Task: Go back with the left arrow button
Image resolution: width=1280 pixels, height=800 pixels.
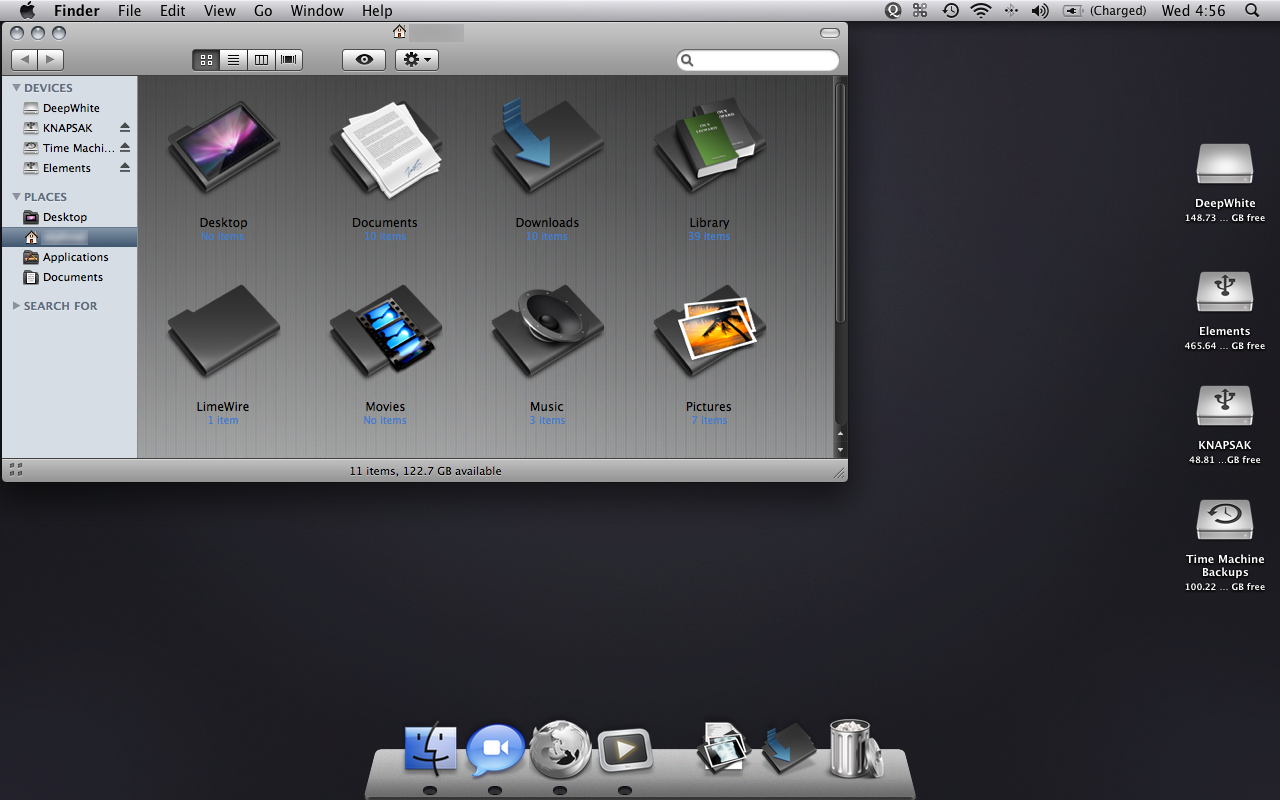Action: click(x=25, y=60)
